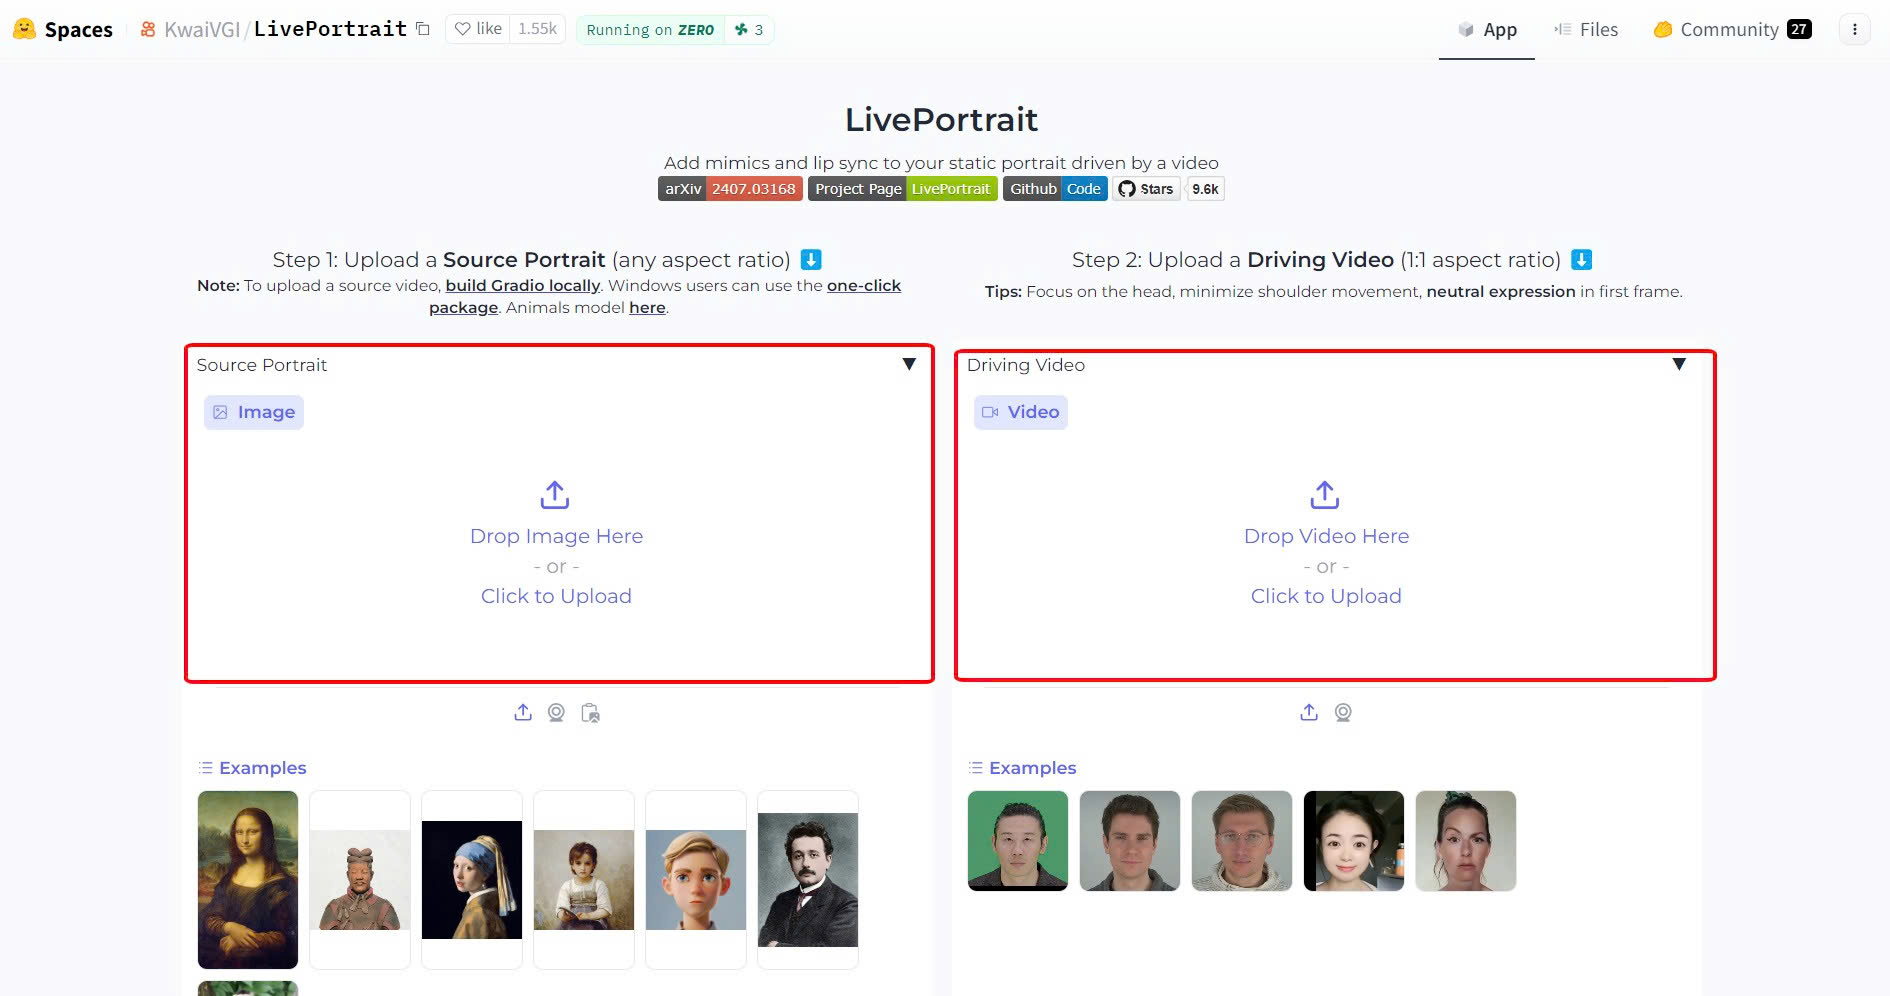The width and height of the screenshot is (1890, 996).
Task: Click the Image label chip
Action: pyautogui.click(x=254, y=412)
